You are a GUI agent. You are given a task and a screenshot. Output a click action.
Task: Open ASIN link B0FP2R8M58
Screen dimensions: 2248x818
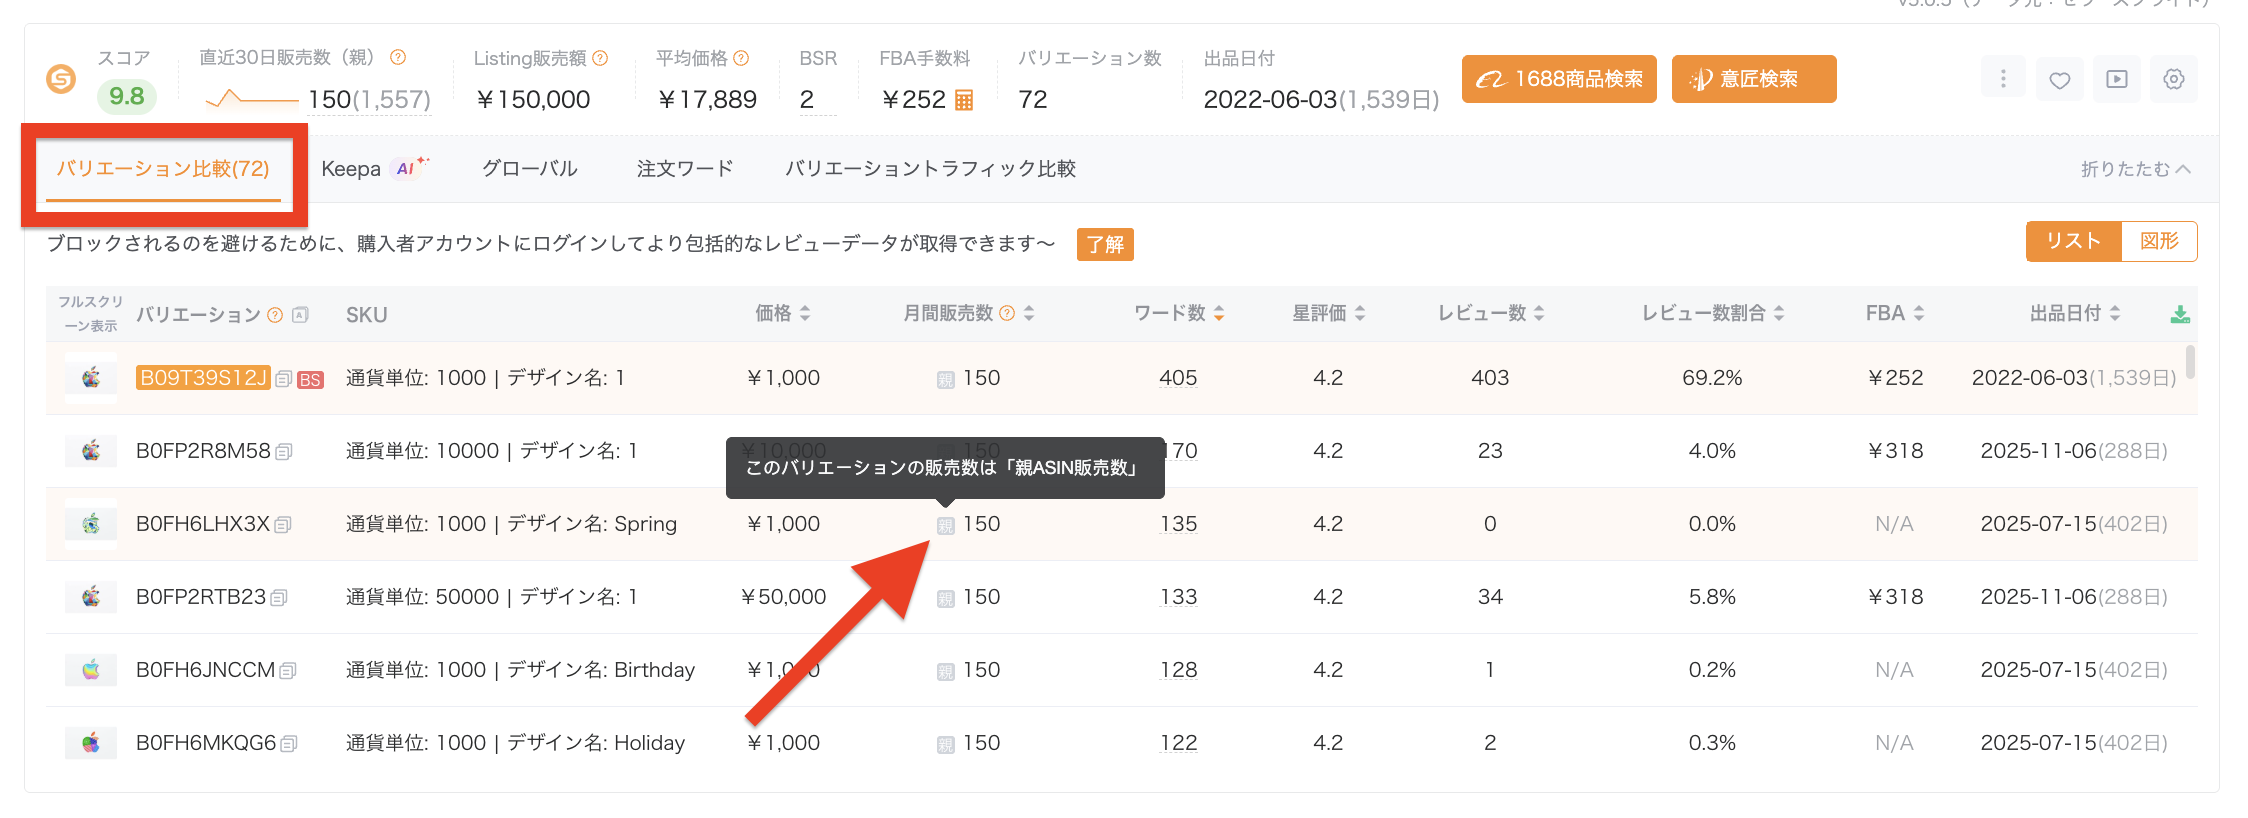coord(203,451)
